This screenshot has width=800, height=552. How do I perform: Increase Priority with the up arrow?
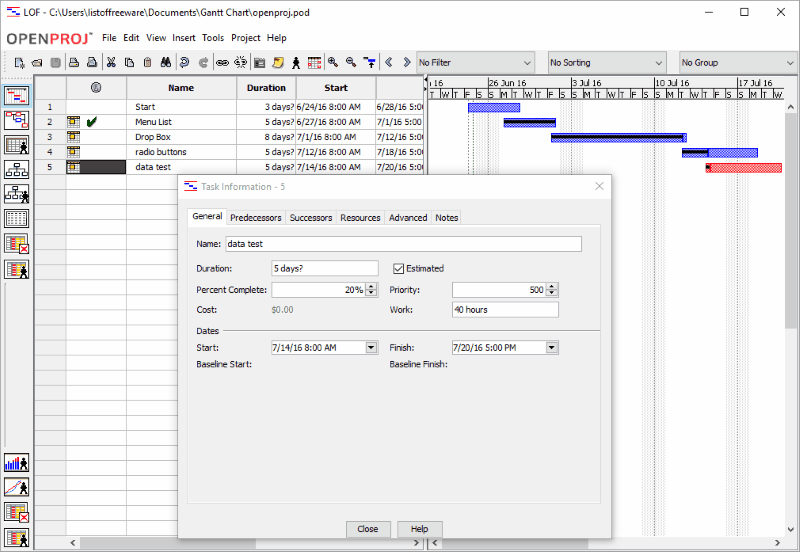[x=552, y=287]
